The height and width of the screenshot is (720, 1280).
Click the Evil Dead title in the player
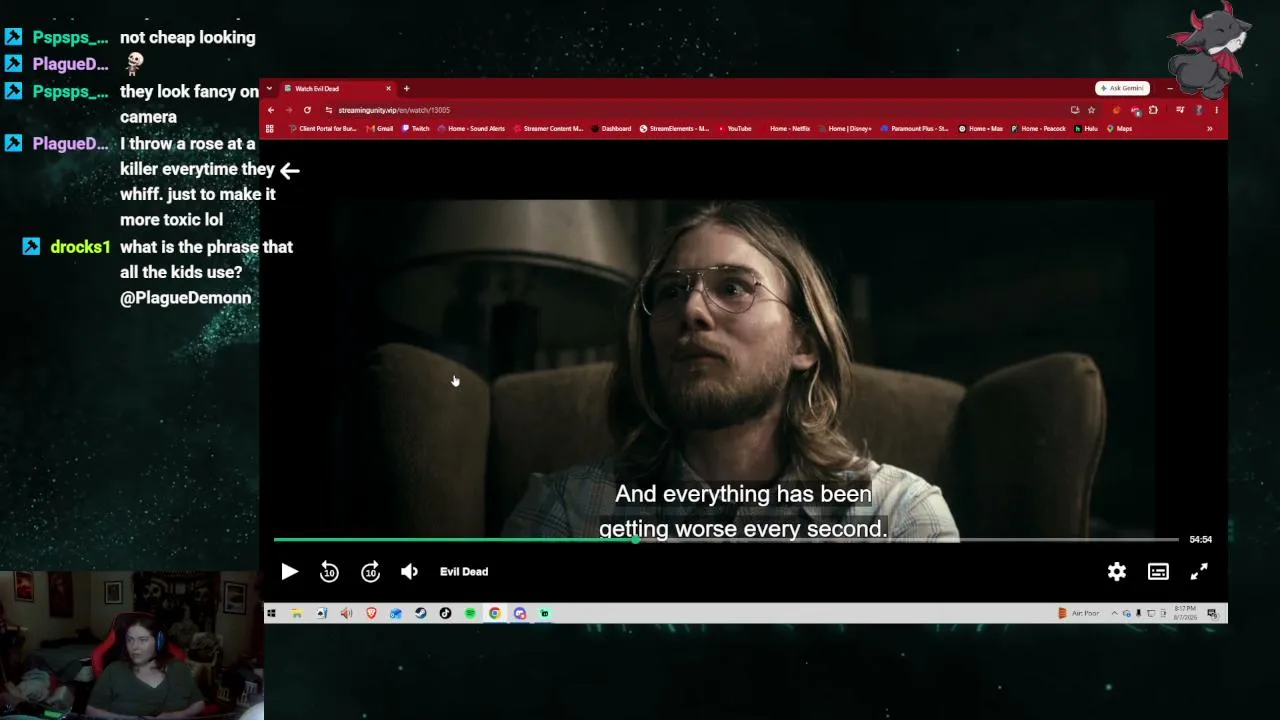pos(464,572)
